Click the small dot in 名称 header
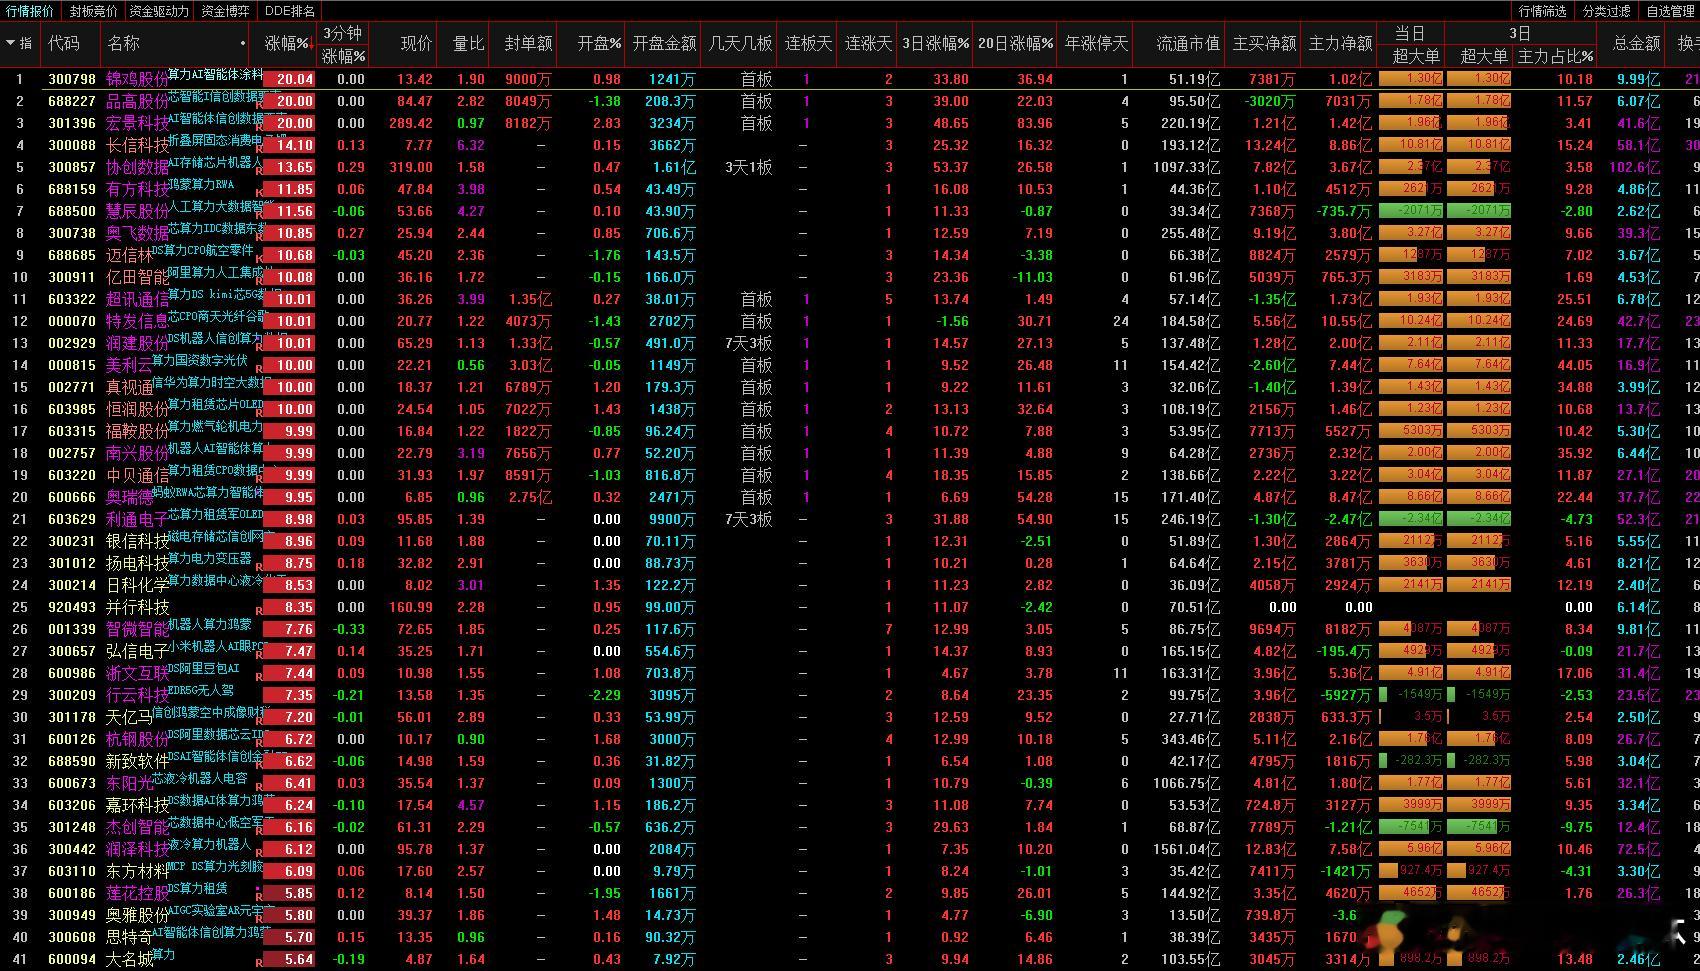This screenshot has width=1700, height=971. click(243, 44)
